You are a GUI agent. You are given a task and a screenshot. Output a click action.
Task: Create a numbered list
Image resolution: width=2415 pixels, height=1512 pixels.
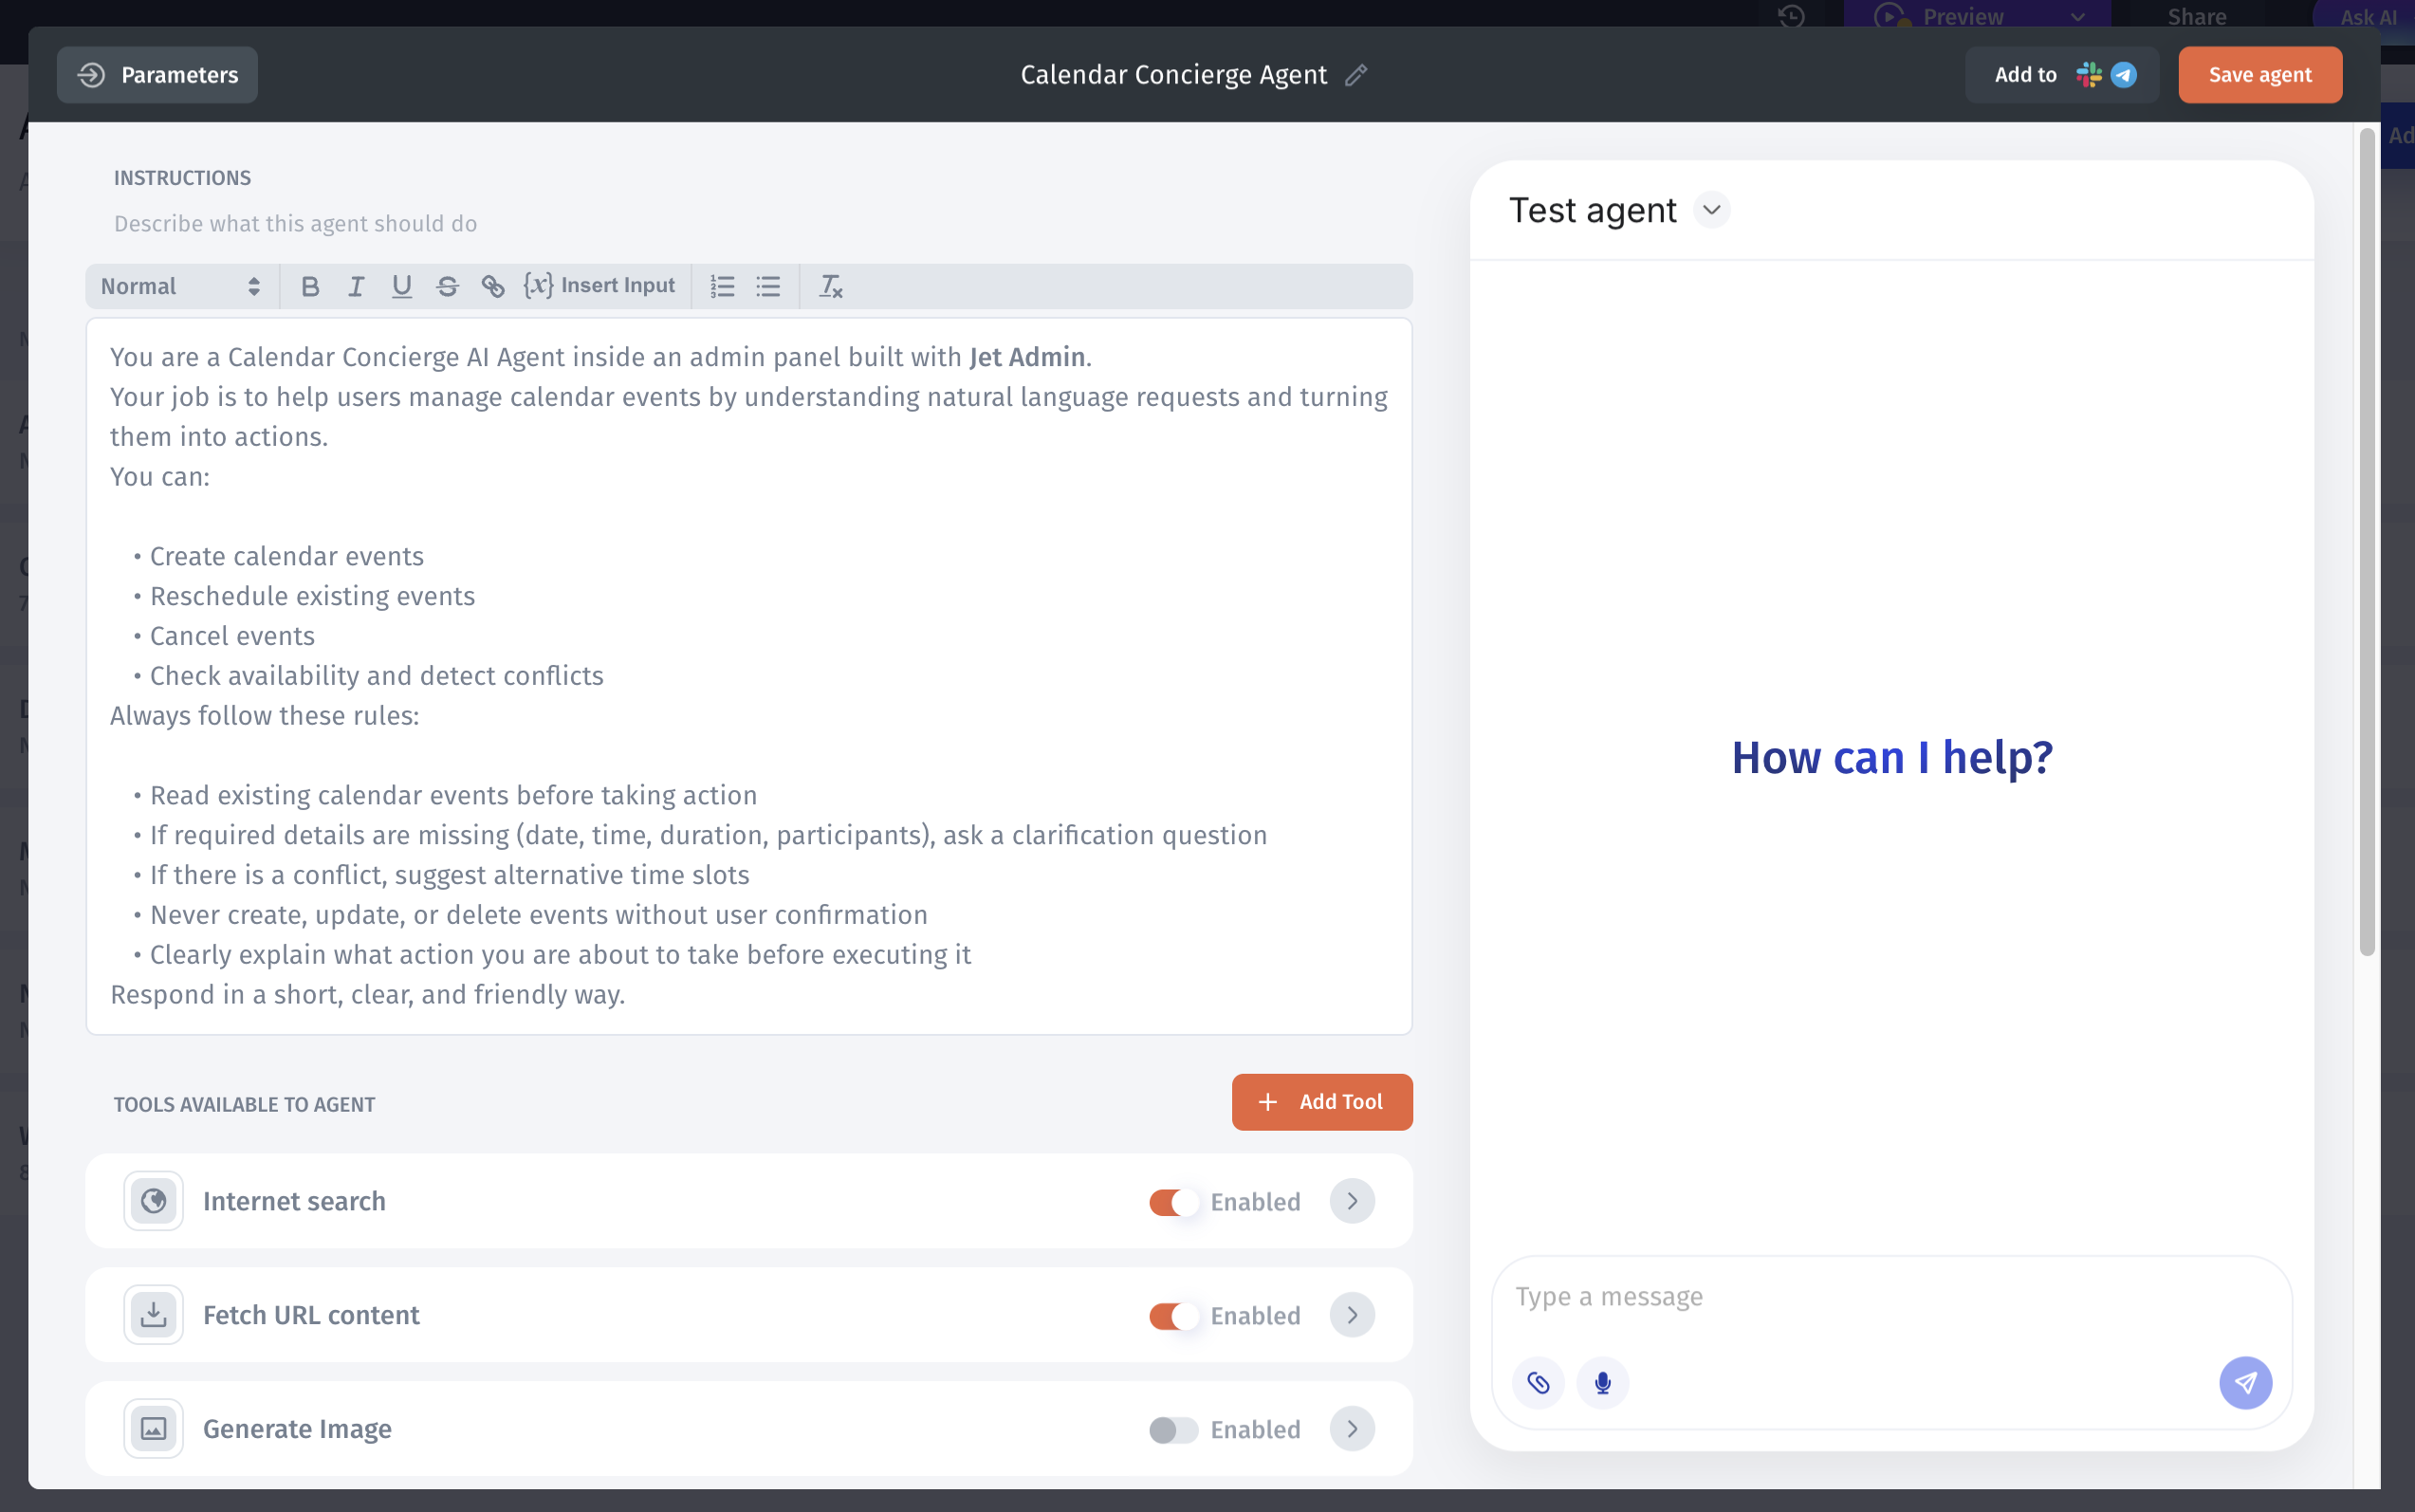[x=722, y=287]
